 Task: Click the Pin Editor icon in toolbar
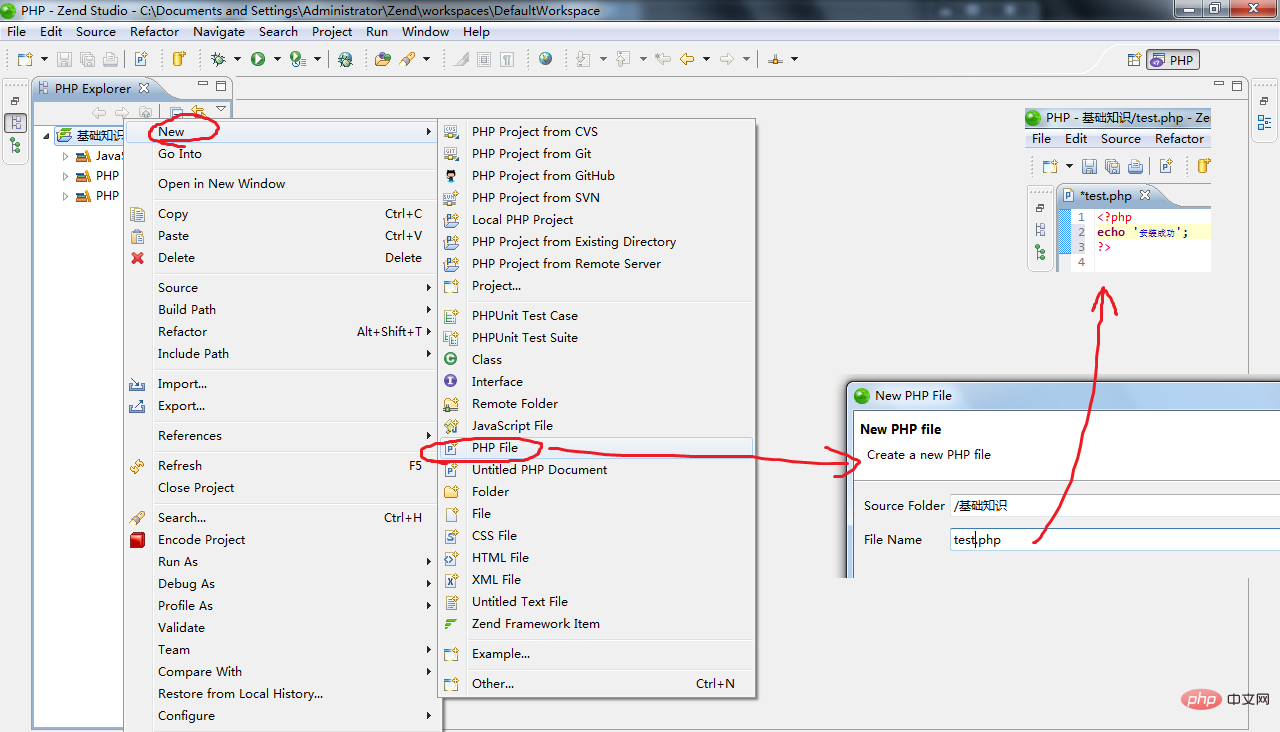click(x=776, y=59)
